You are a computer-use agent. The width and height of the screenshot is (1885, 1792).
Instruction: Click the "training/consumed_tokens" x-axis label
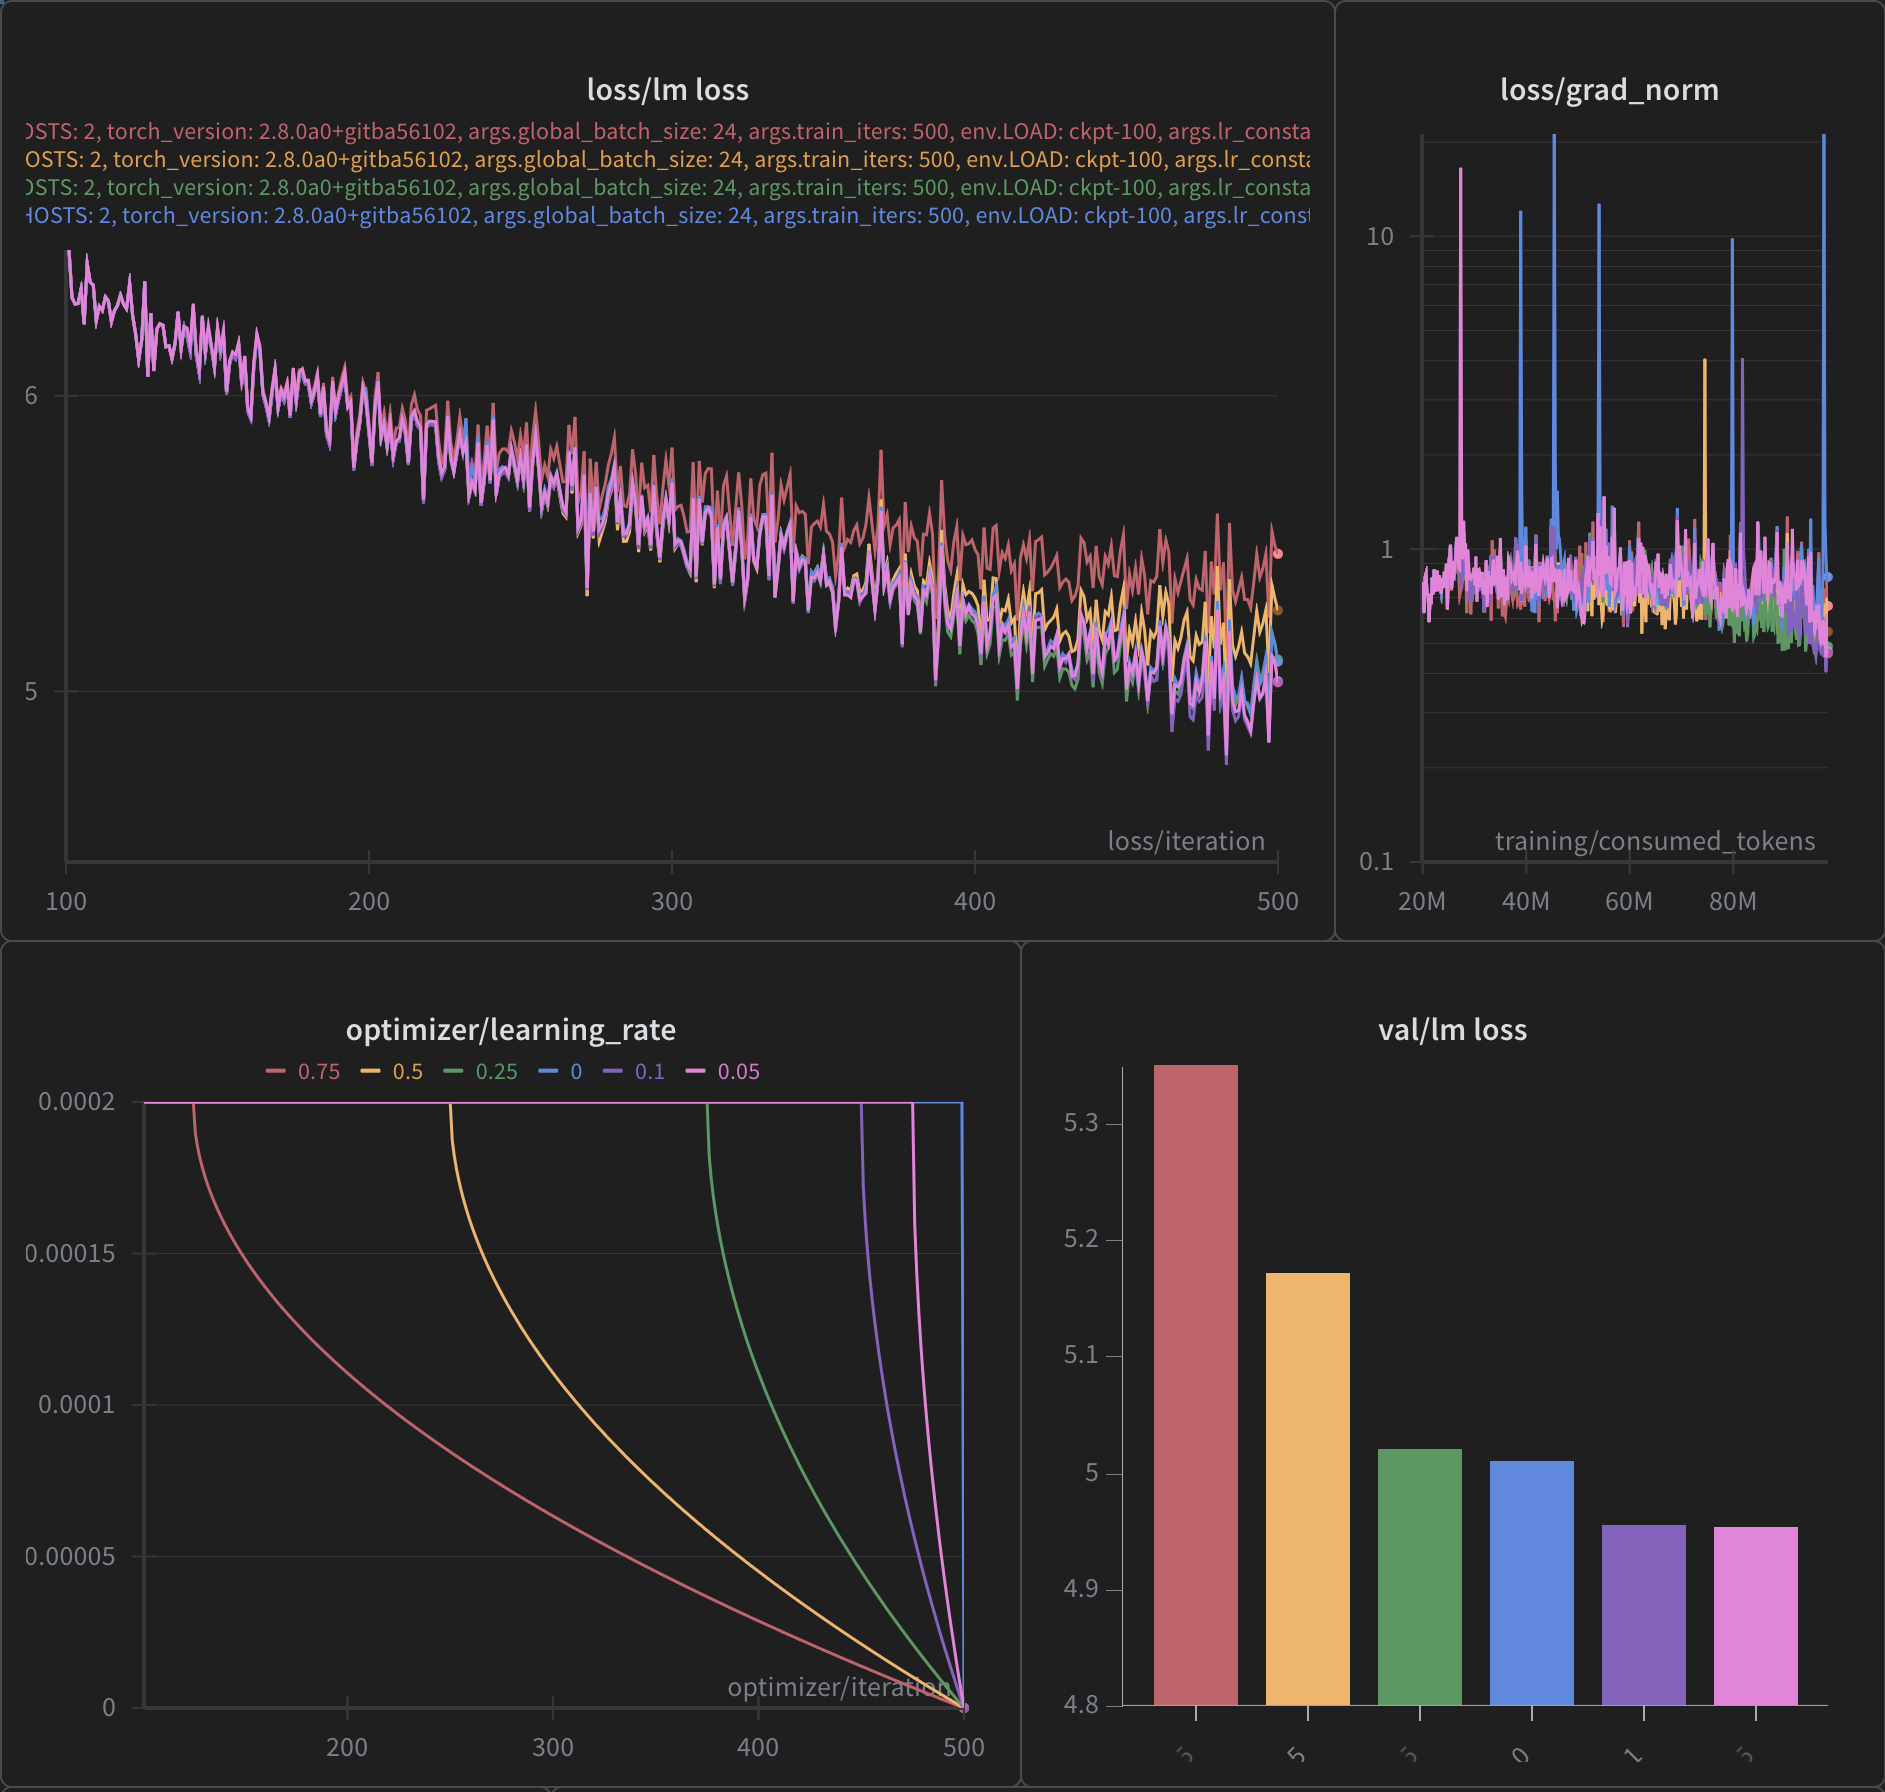click(x=1654, y=841)
